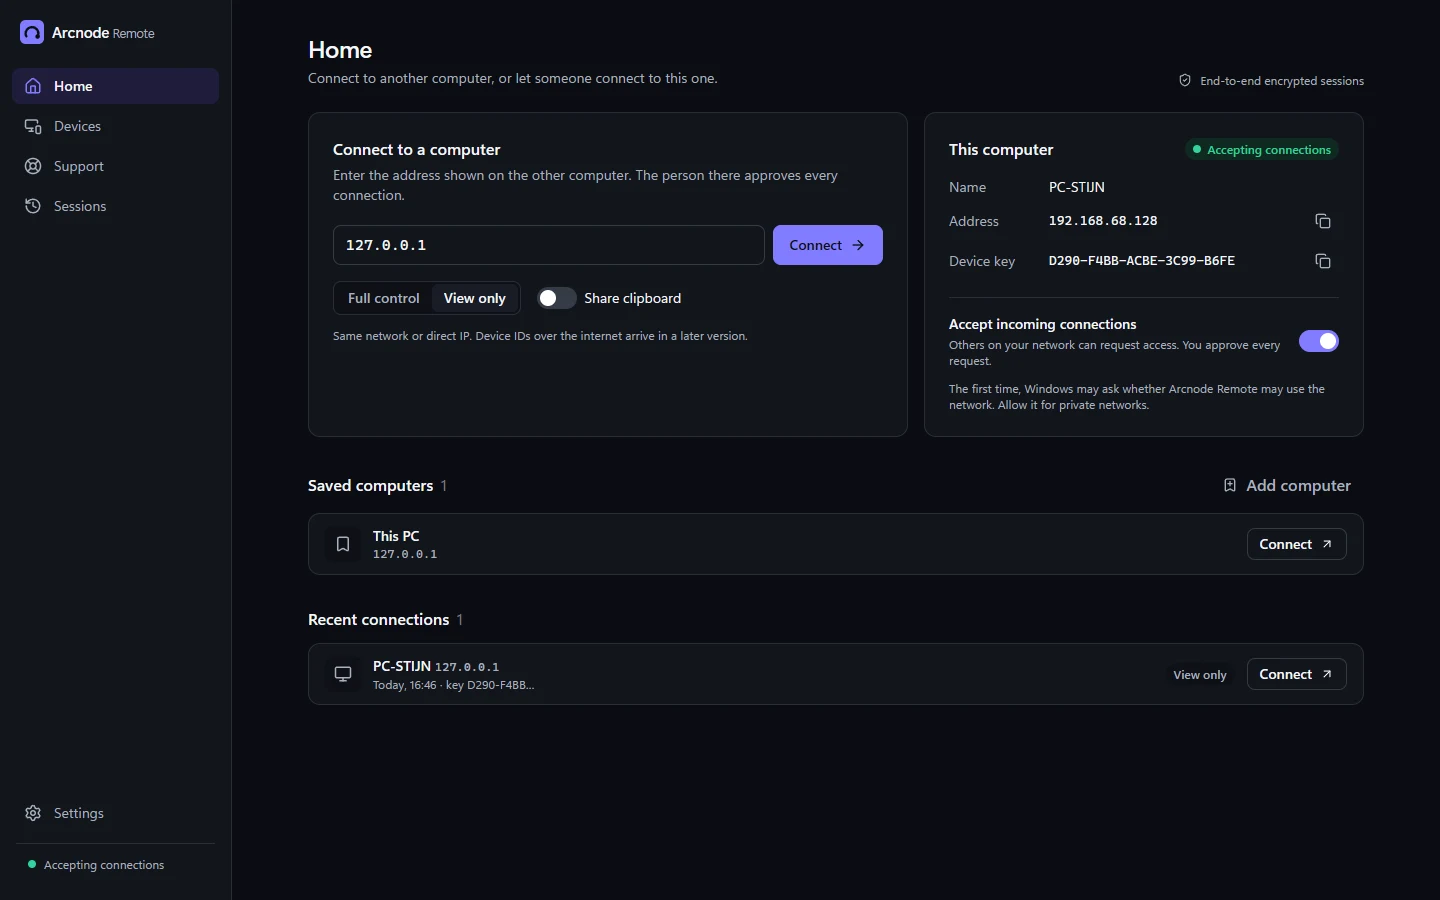Screen dimensions: 1440x900
Task: Toggle the Share clipboard switch
Action: 556,298
